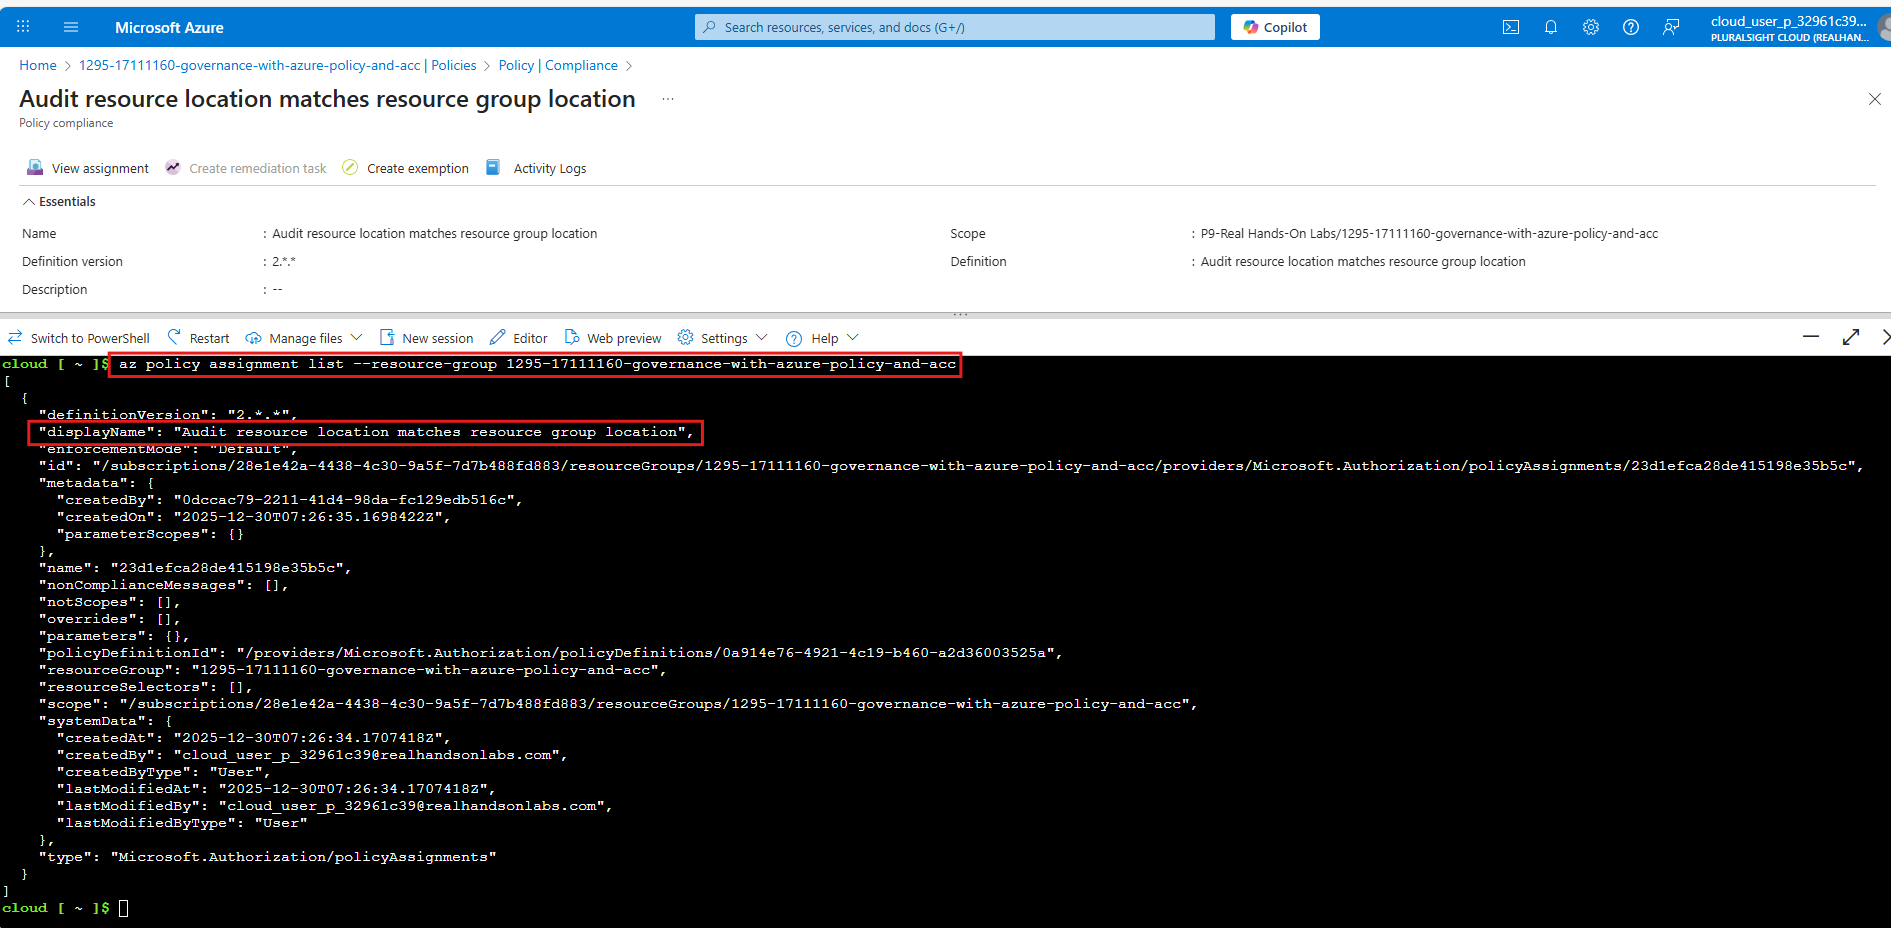Collapse the Essentials section

pos(58,201)
